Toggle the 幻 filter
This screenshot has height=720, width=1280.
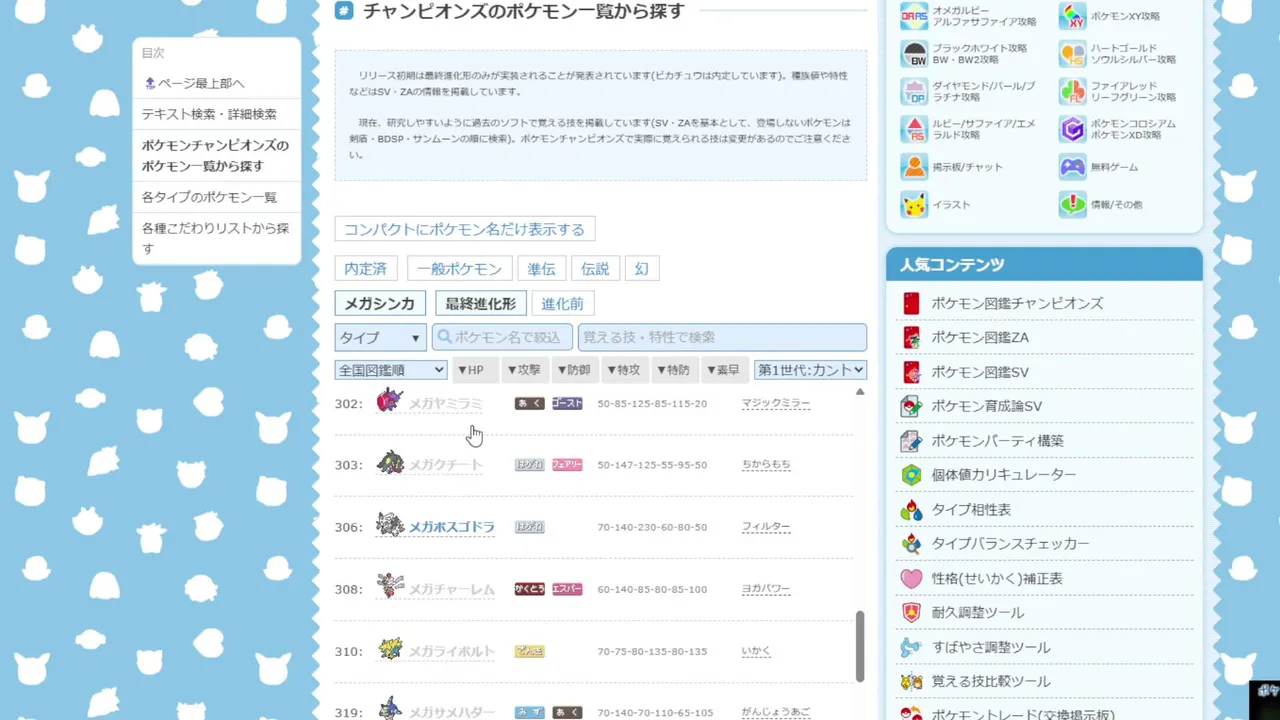pos(642,269)
